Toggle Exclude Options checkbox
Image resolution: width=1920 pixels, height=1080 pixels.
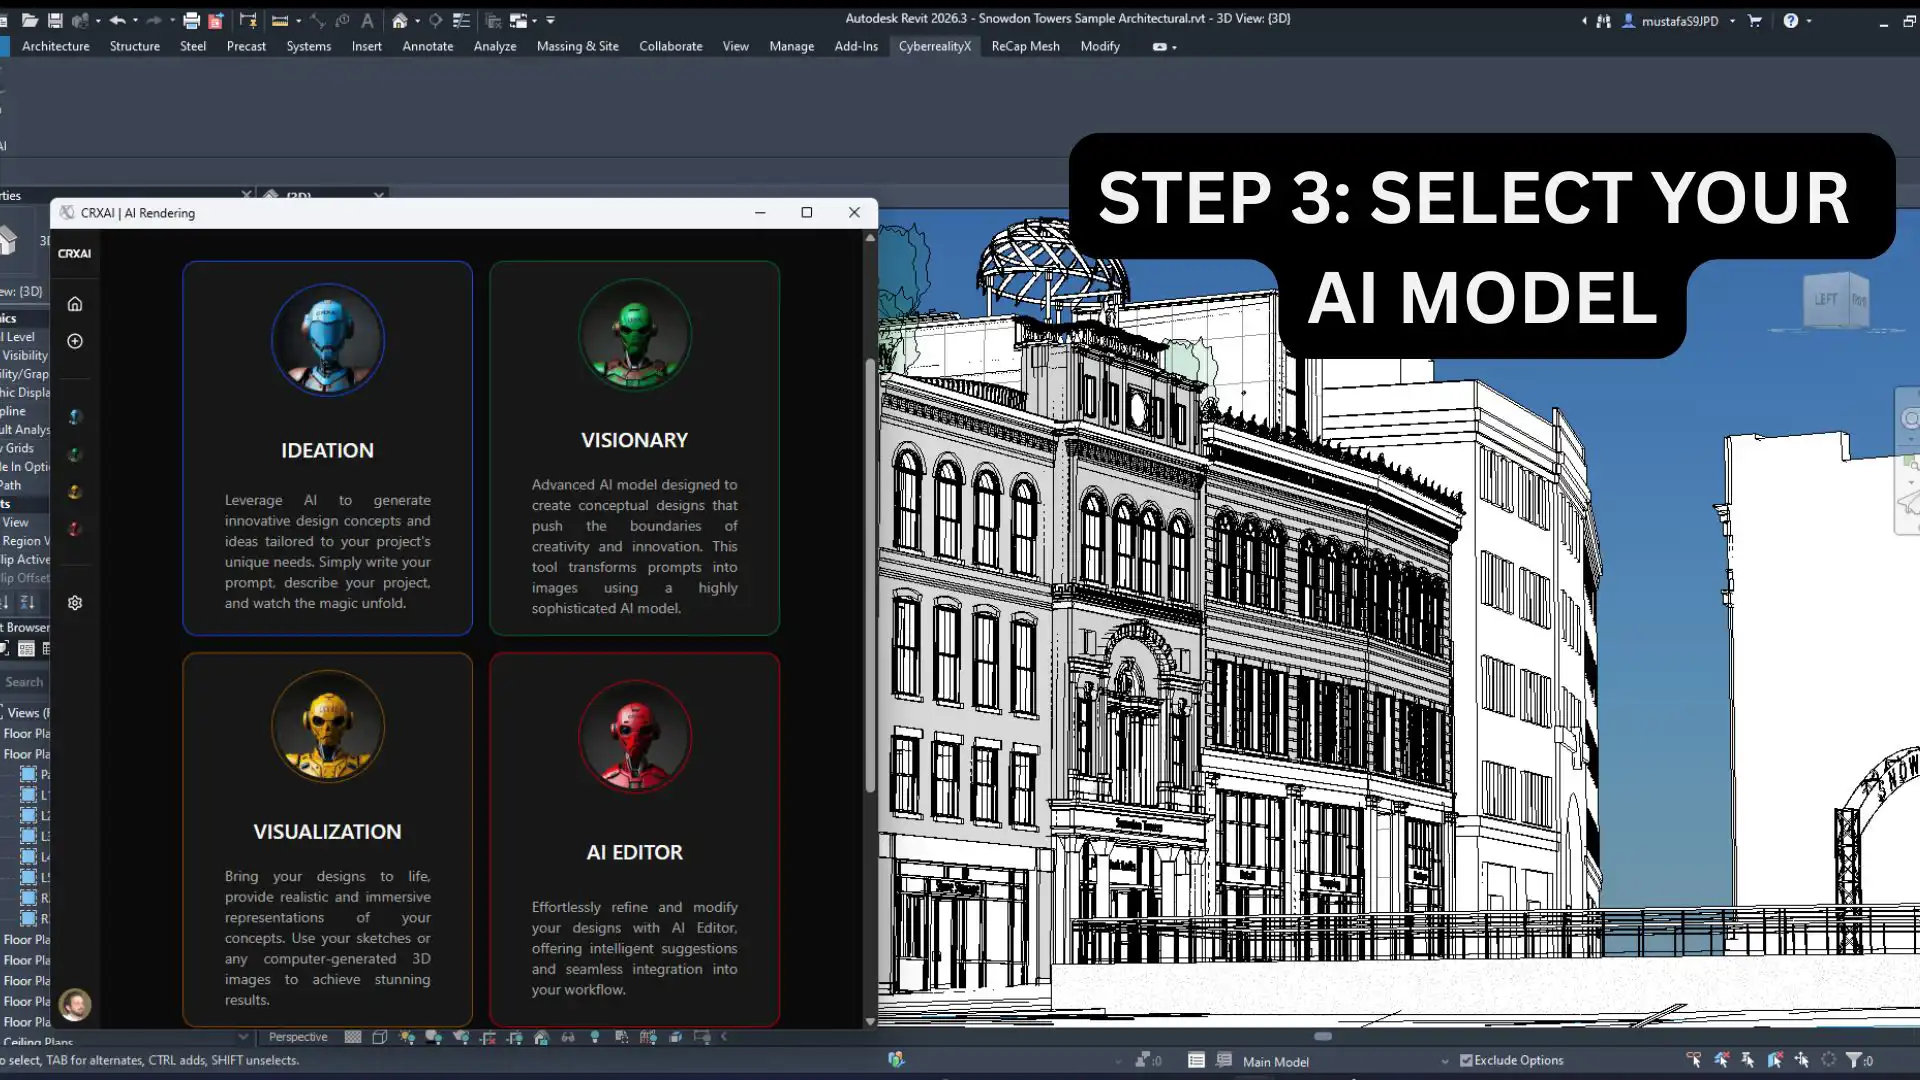1466,1060
